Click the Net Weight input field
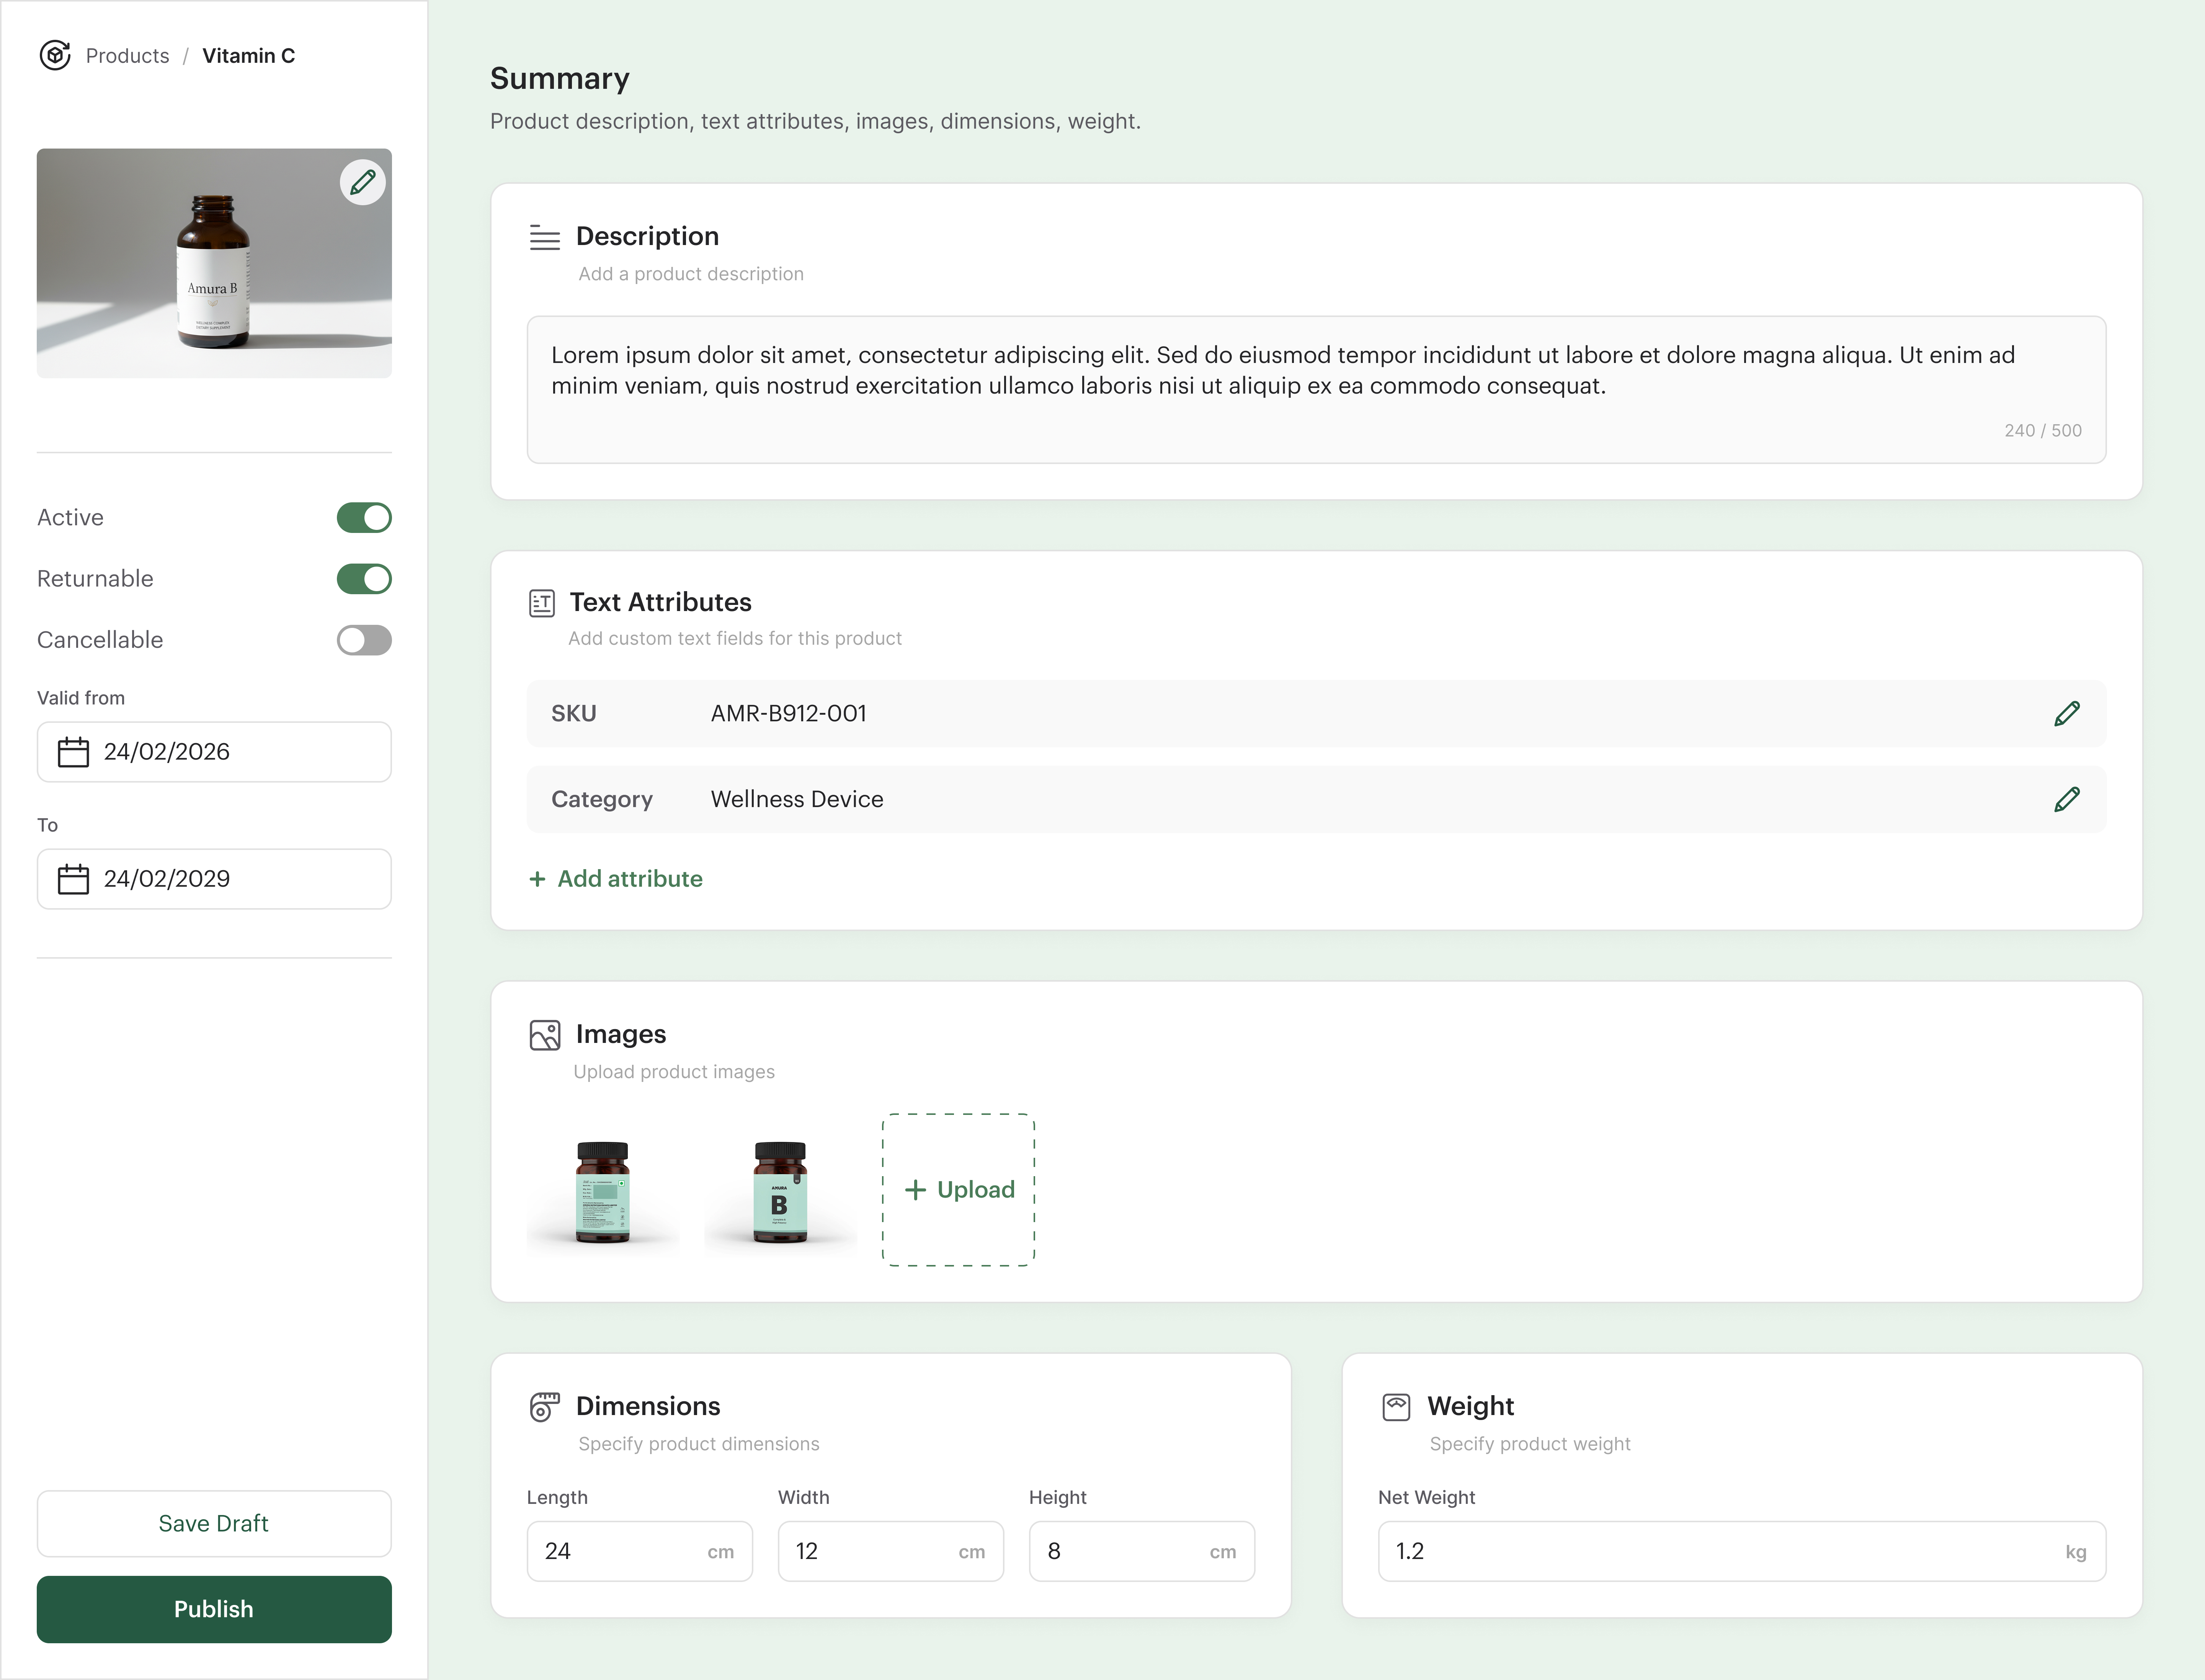The image size is (2205, 1680). (1742, 1551)
